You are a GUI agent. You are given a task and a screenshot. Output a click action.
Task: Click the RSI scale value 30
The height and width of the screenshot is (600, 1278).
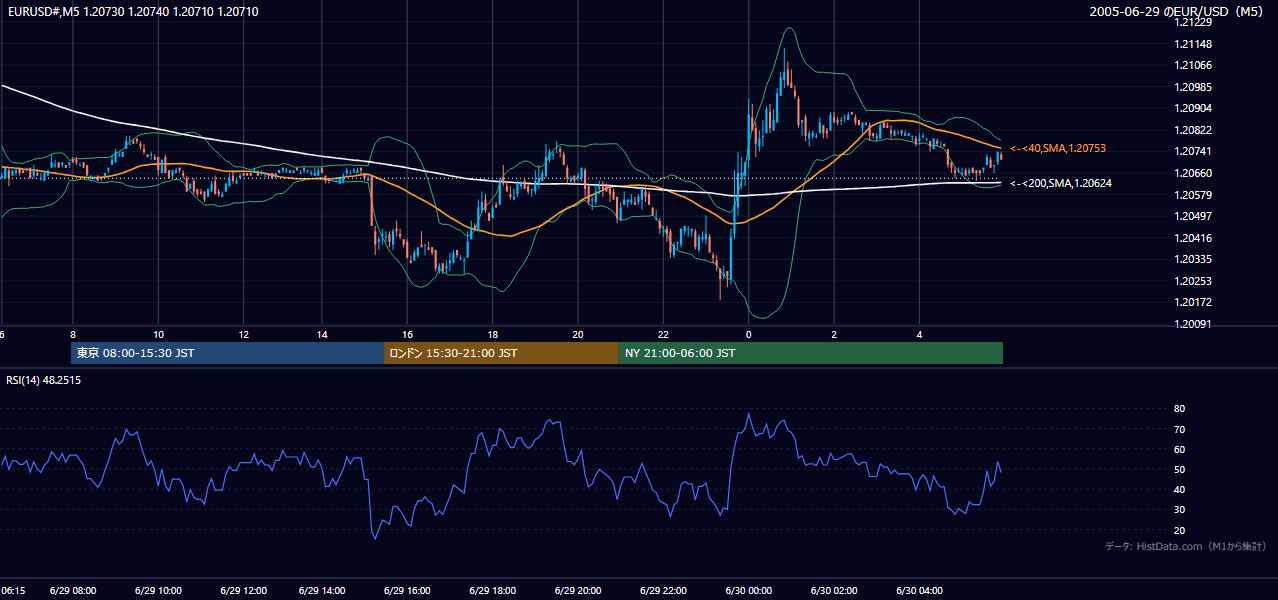(1179, 509)
